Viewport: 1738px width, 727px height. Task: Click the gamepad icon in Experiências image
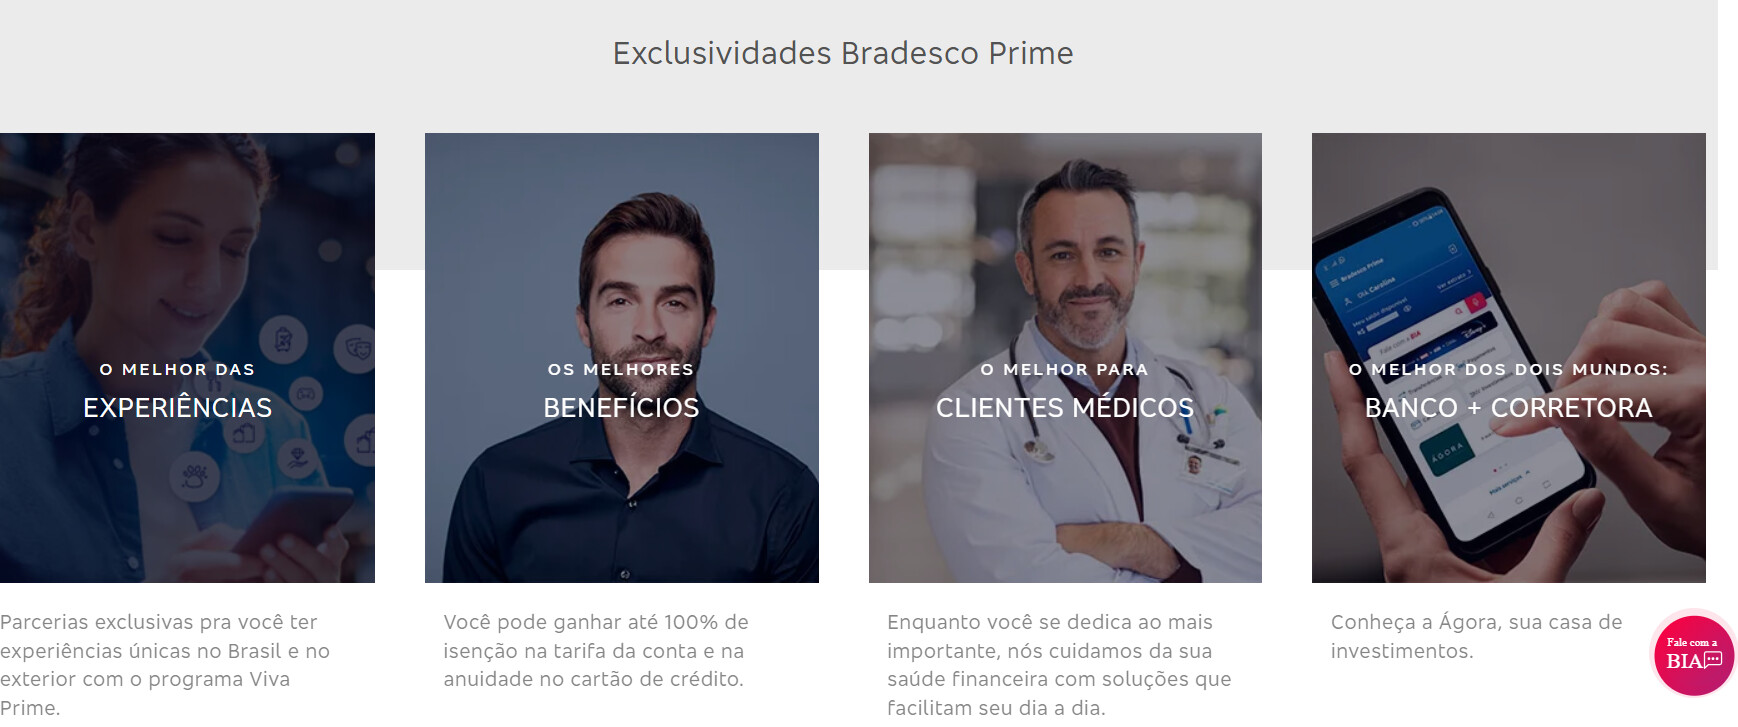point(306,394)
